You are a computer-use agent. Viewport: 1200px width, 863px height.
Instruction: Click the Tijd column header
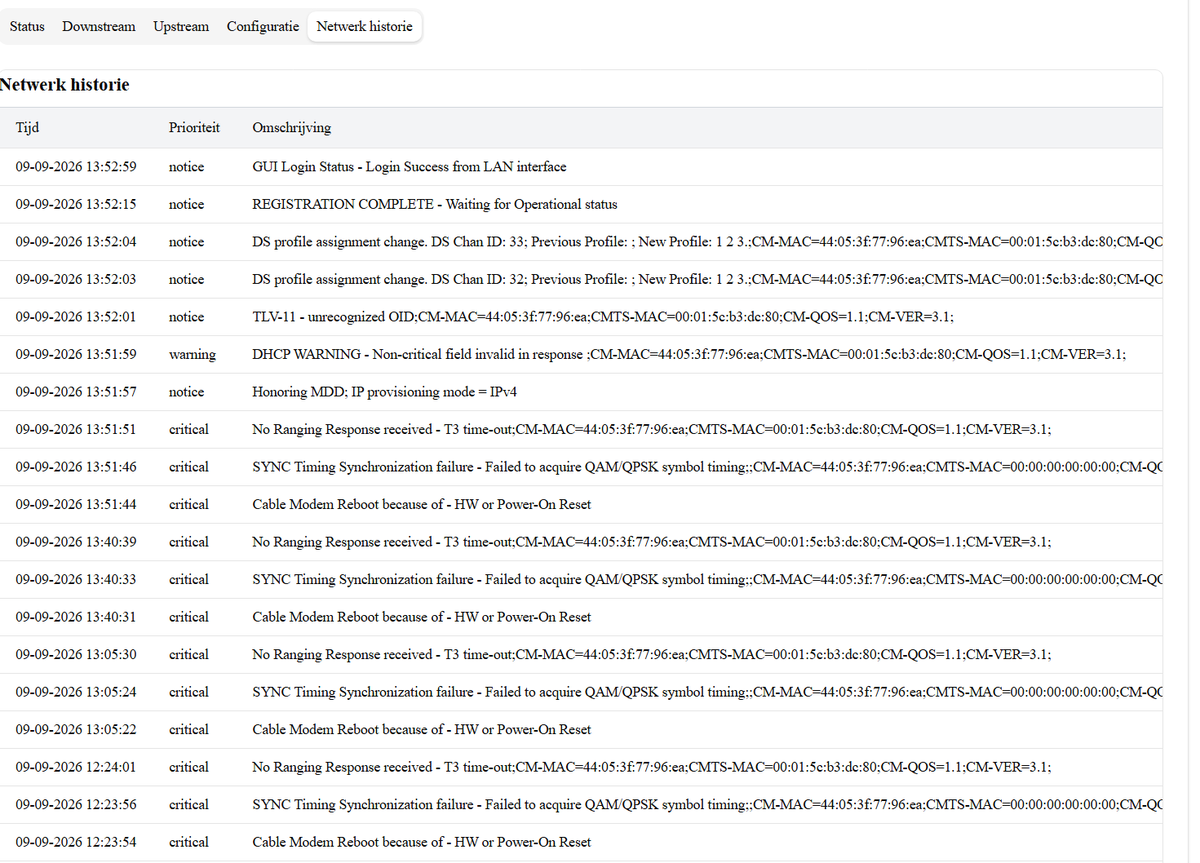click(28, 128)
